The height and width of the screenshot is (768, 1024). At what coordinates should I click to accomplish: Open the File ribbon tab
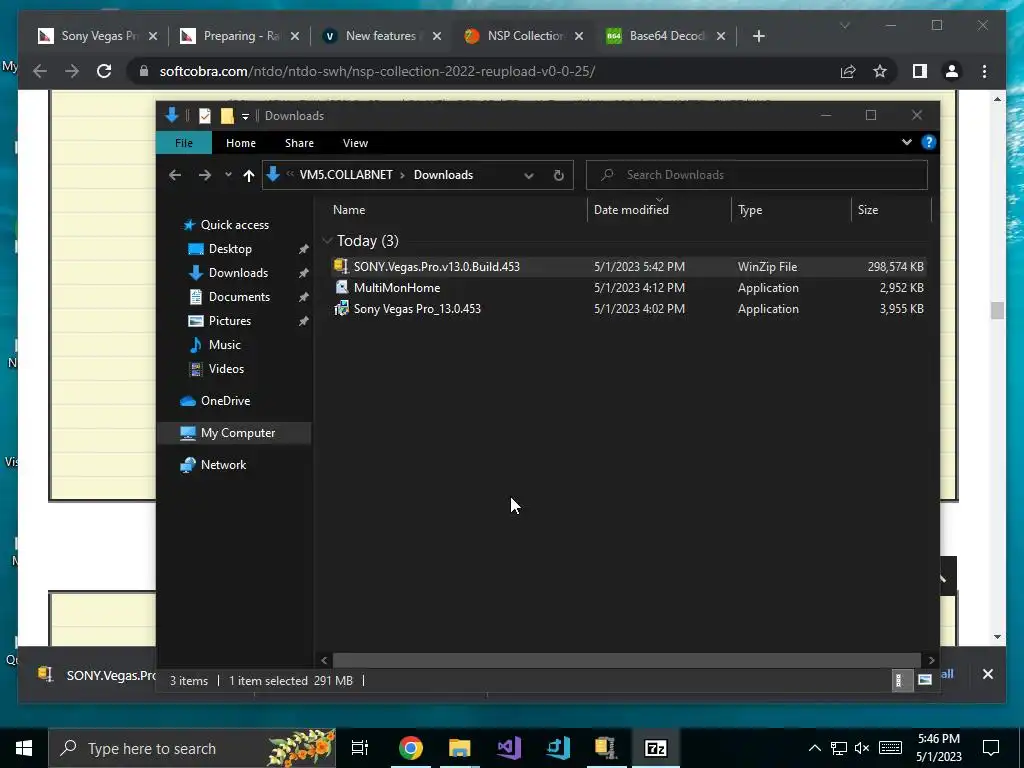coord(184,143)
